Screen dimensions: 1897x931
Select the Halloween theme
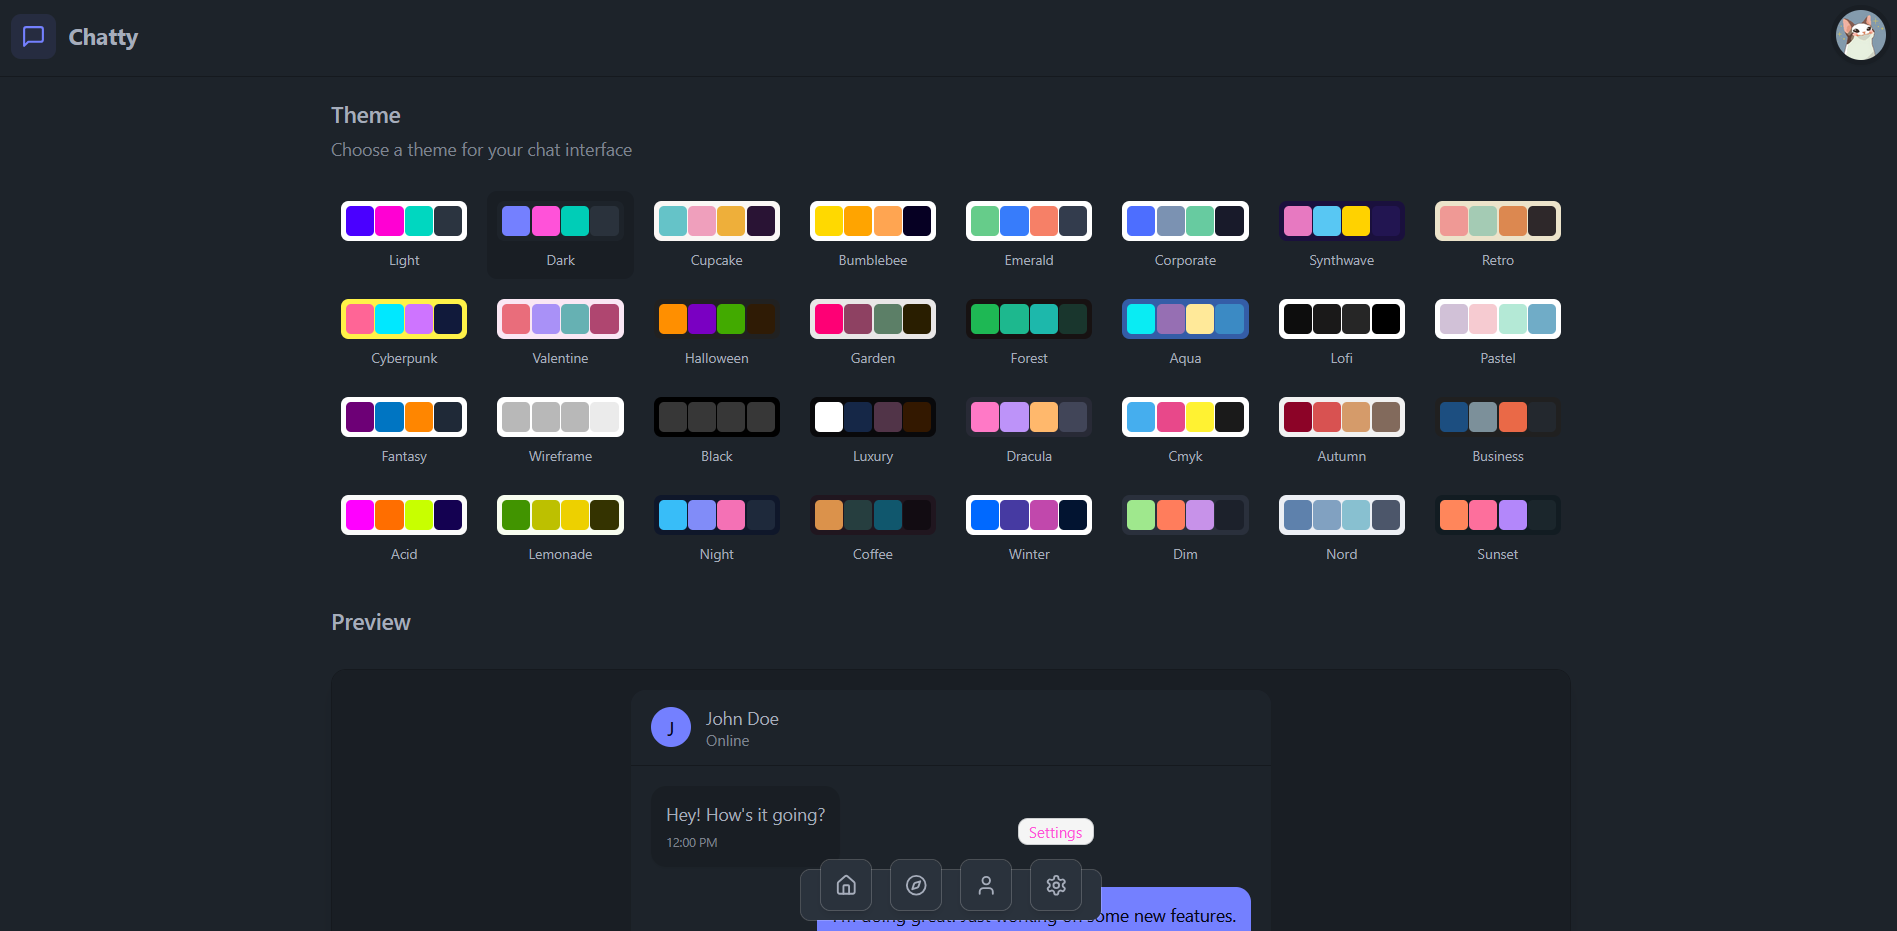(717, 333)
